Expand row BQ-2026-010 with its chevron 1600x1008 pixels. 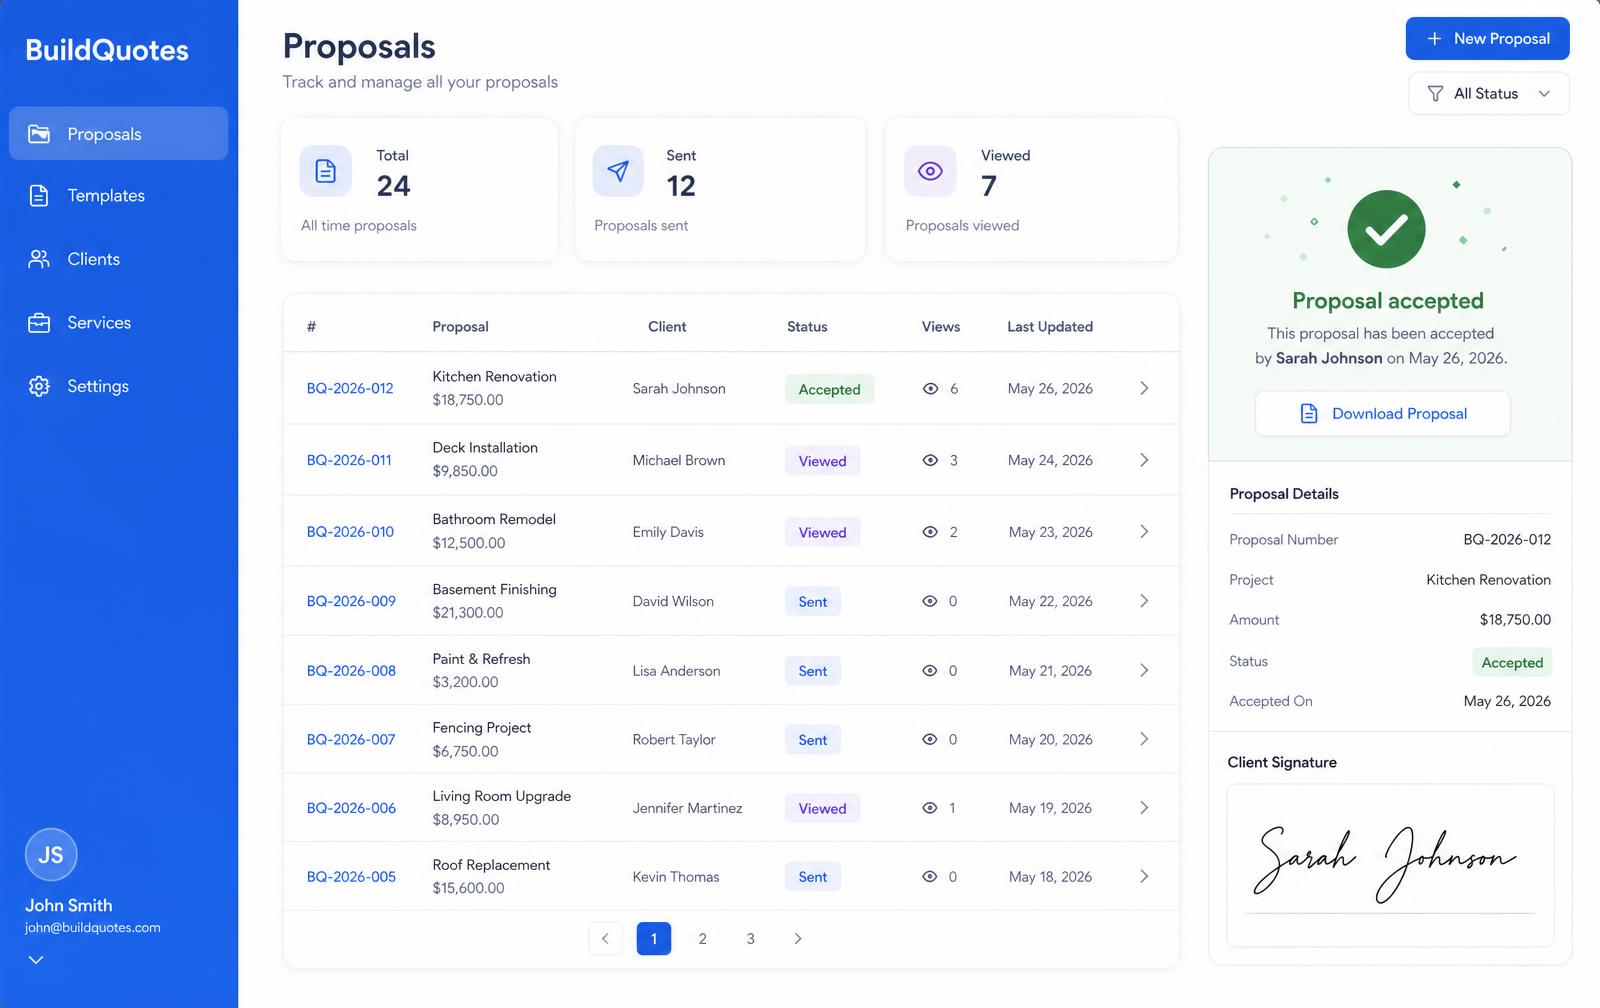pos(1144,531)
